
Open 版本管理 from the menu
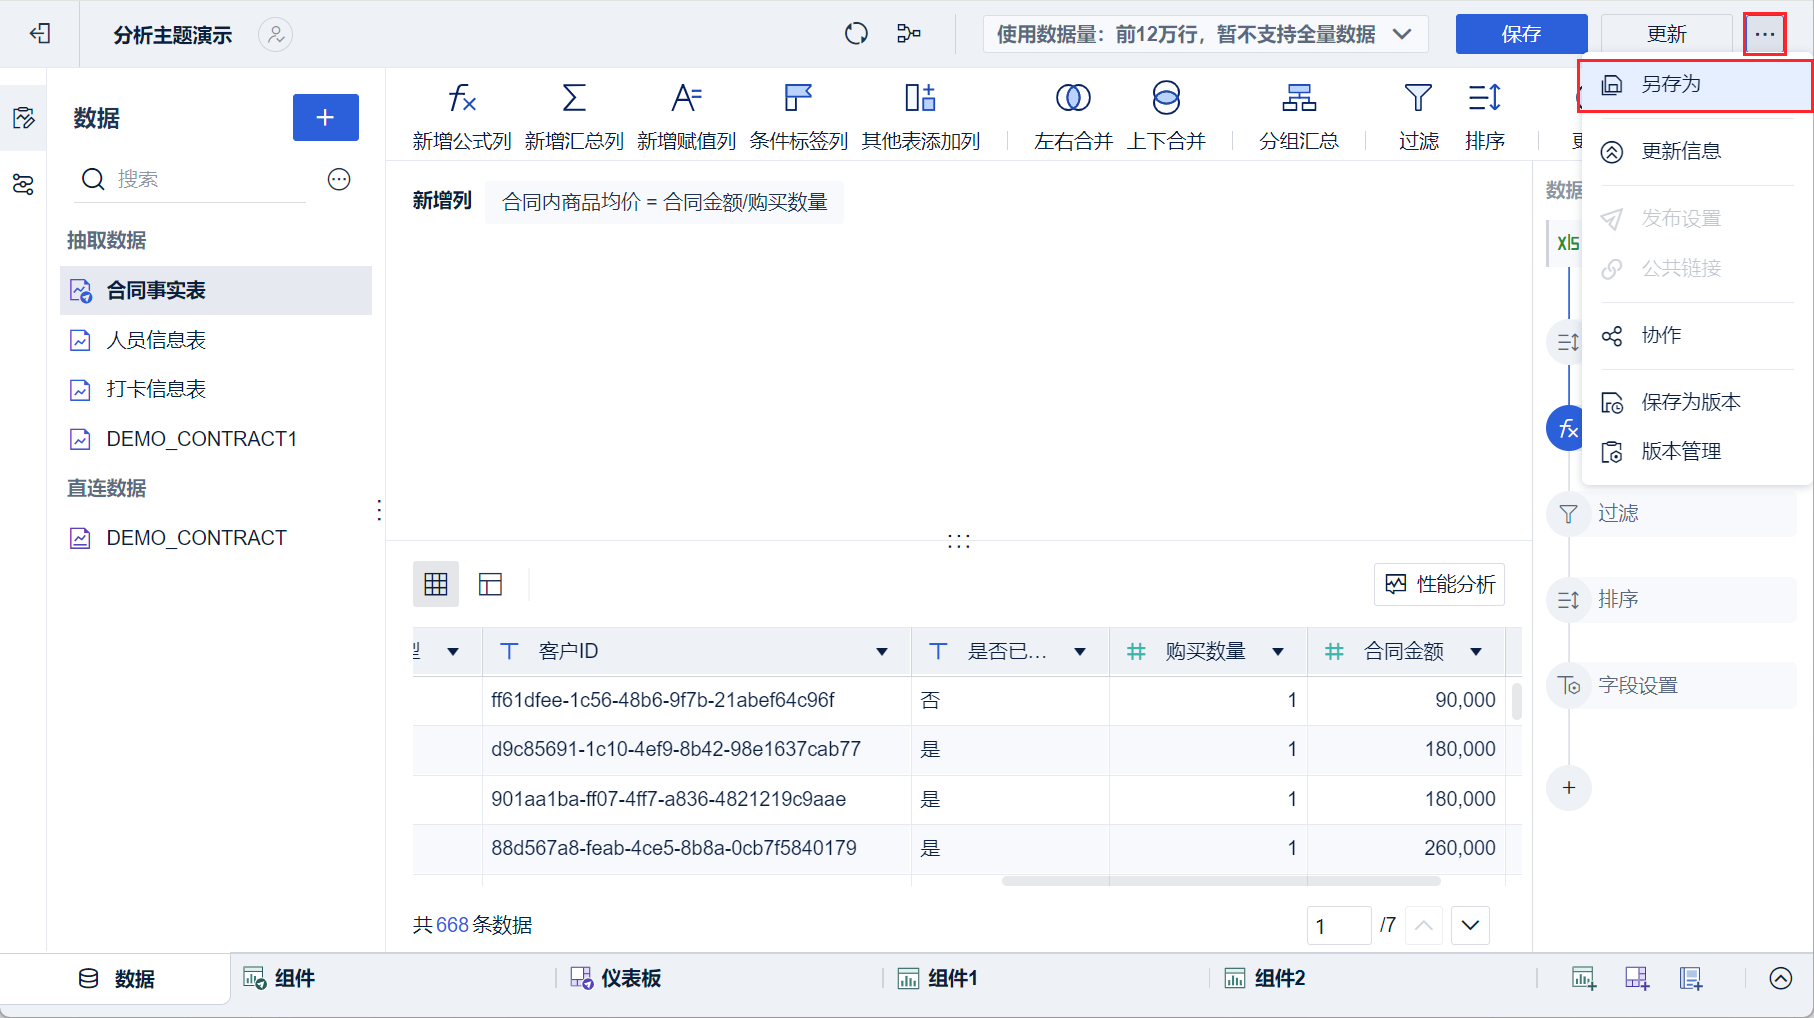coord(1695,452)
